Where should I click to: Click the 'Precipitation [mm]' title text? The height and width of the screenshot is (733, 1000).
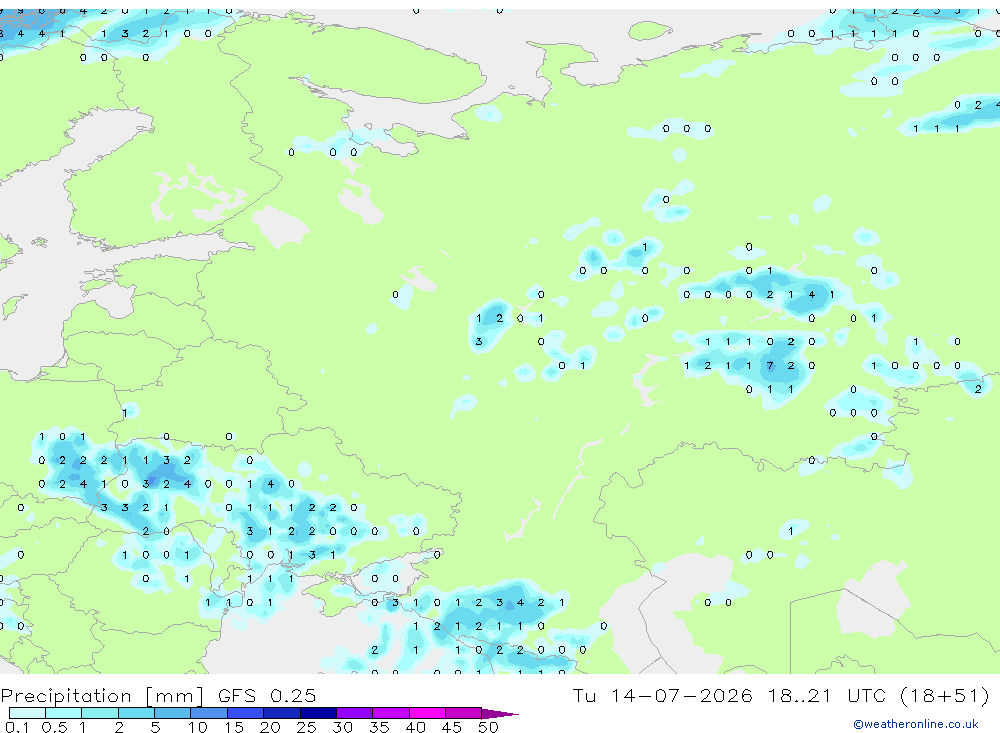[x=102, y=696]
